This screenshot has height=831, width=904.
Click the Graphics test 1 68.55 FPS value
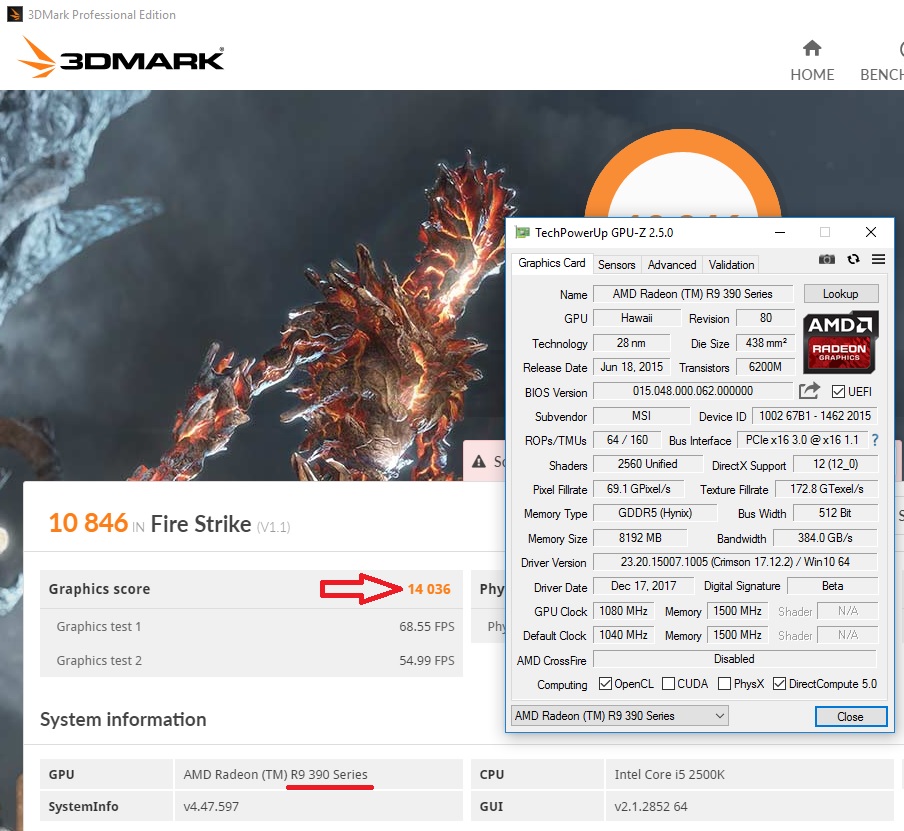427,626
